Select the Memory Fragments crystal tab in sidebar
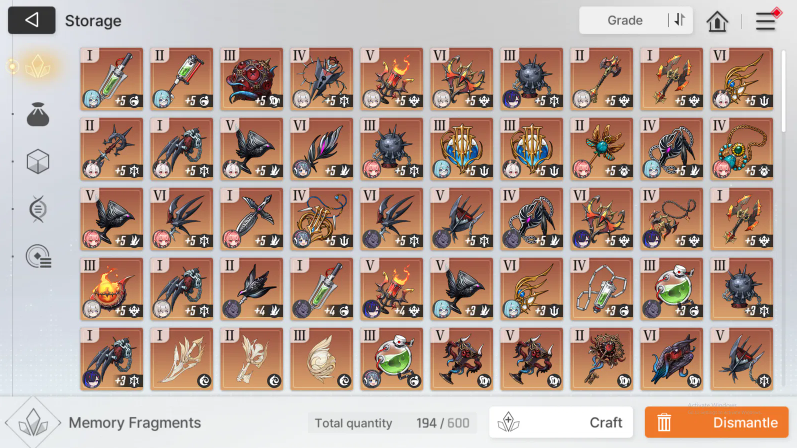Image resolution: width=797 pixels, height=448 pixels. 38,66
